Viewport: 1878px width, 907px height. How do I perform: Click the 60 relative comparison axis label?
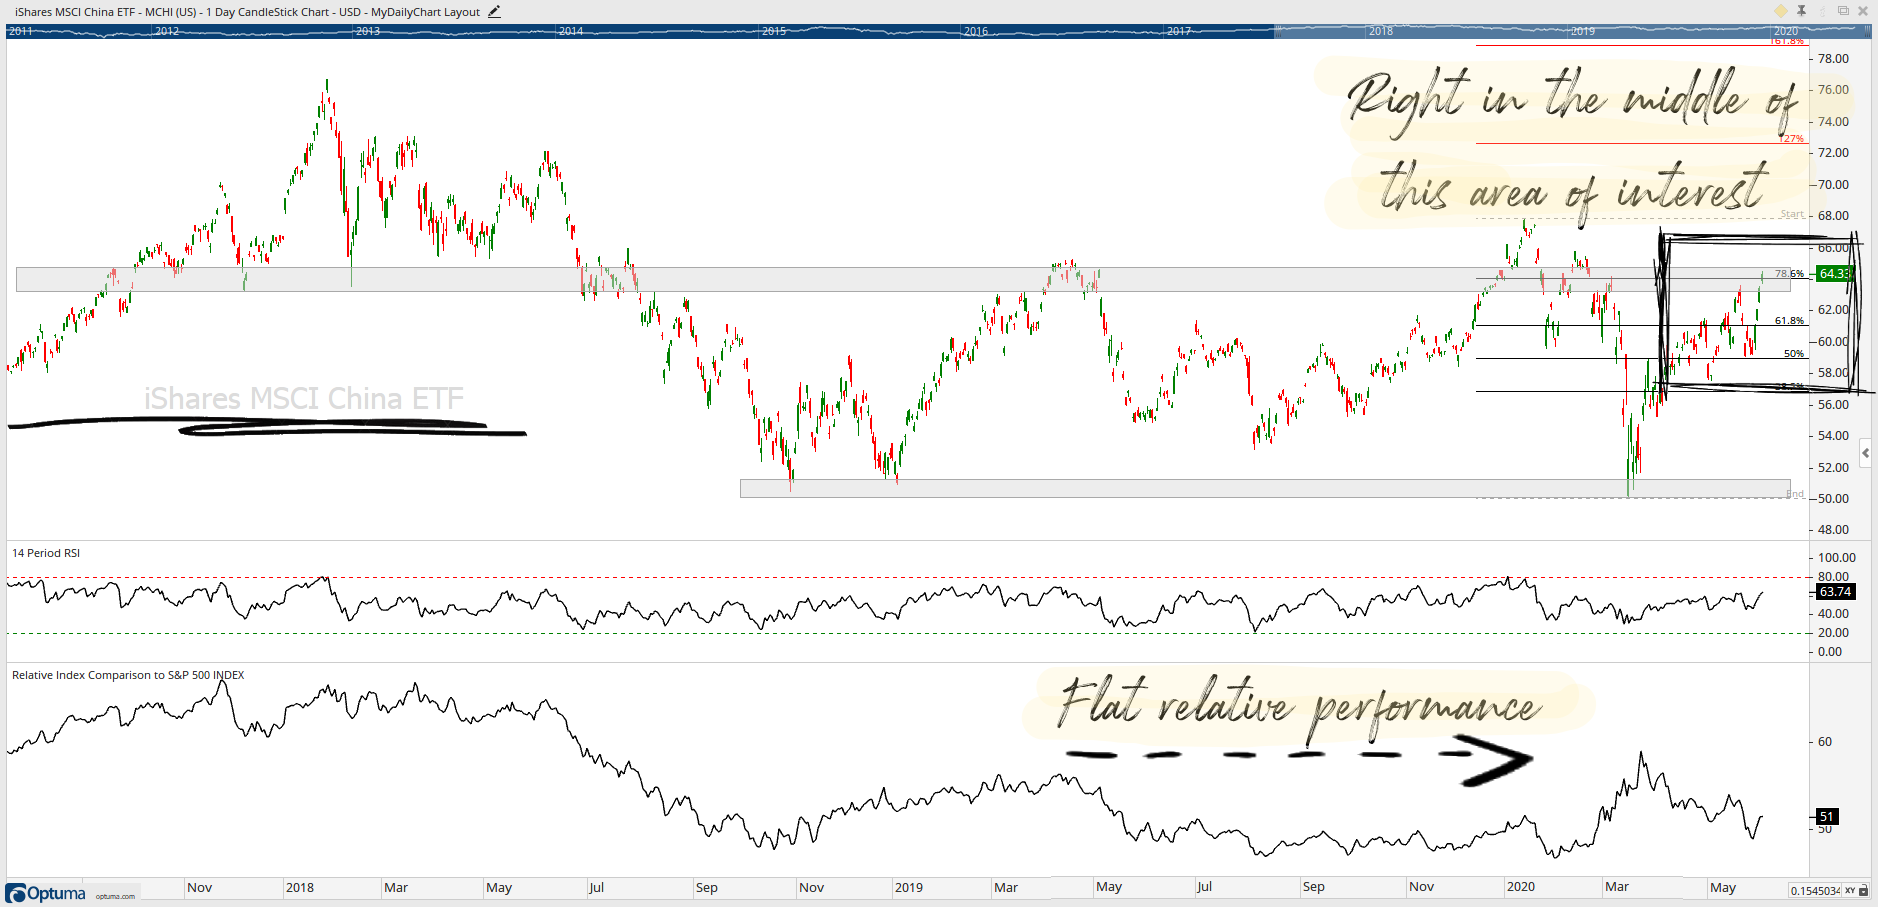click(1825, 741)
